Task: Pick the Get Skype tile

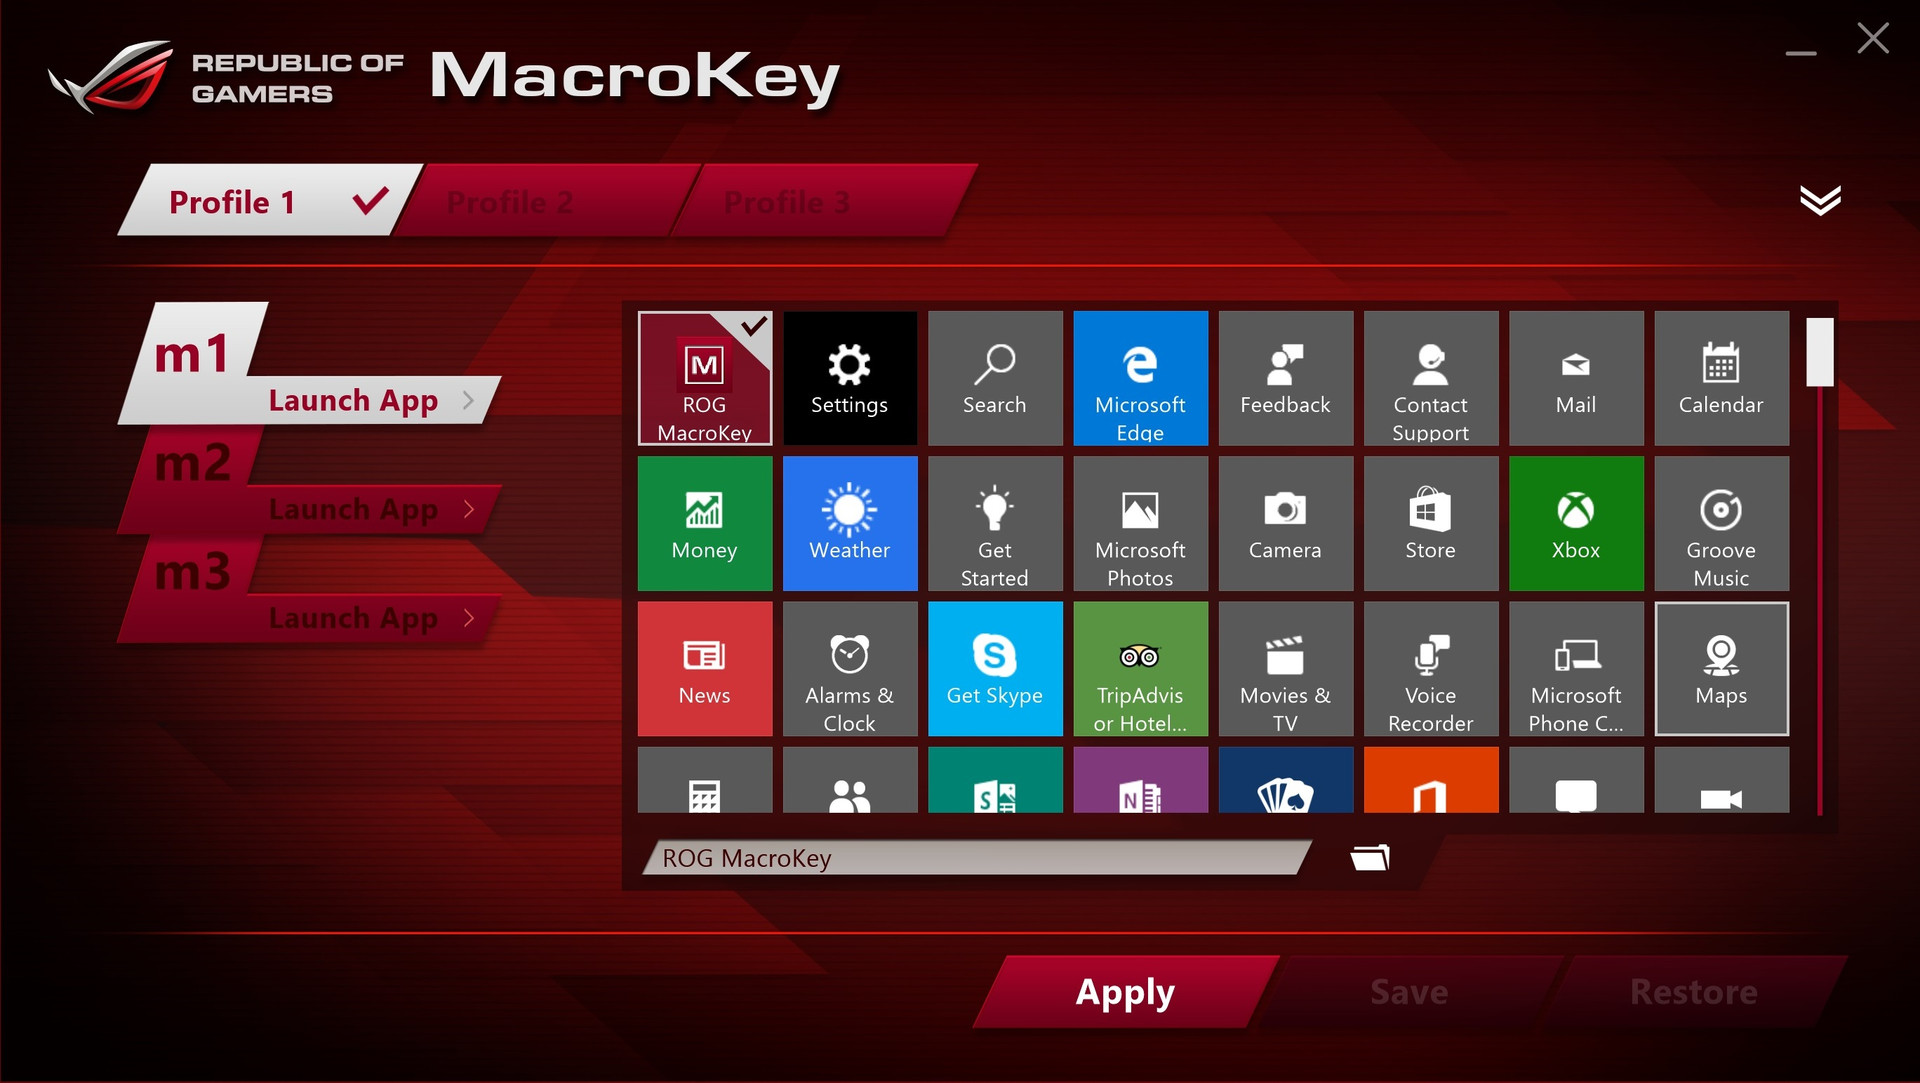Action: [x=994, y=668]
